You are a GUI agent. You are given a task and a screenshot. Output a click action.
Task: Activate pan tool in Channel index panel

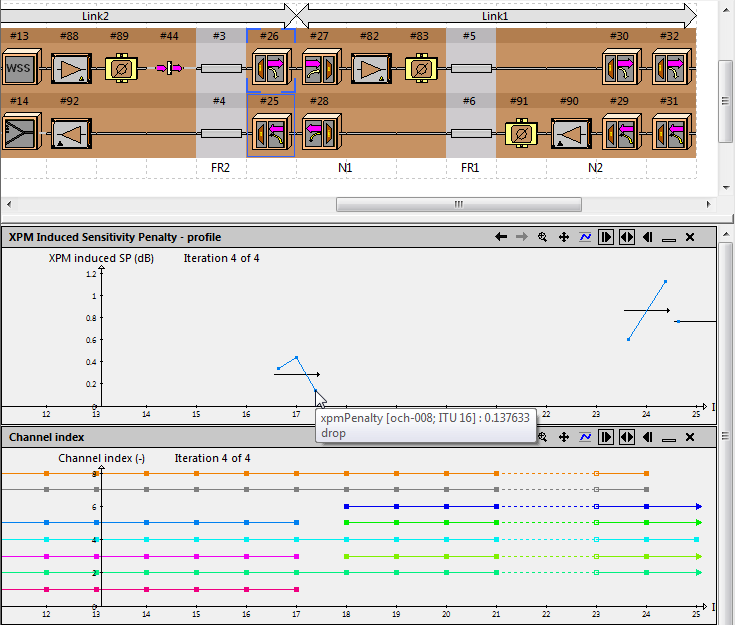(564, 437)
